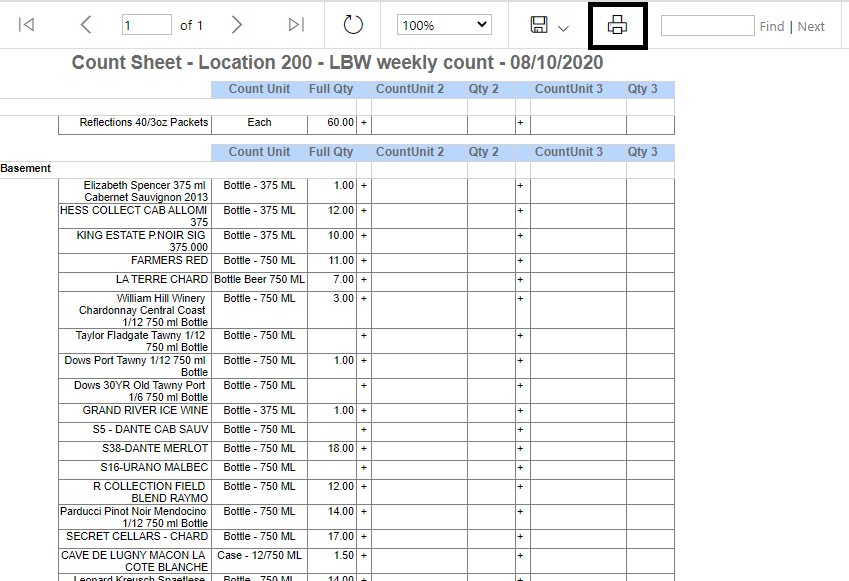Open the zoom level dropdown showing 100%
Screen dimensions: 849x581
pos(444,23)
